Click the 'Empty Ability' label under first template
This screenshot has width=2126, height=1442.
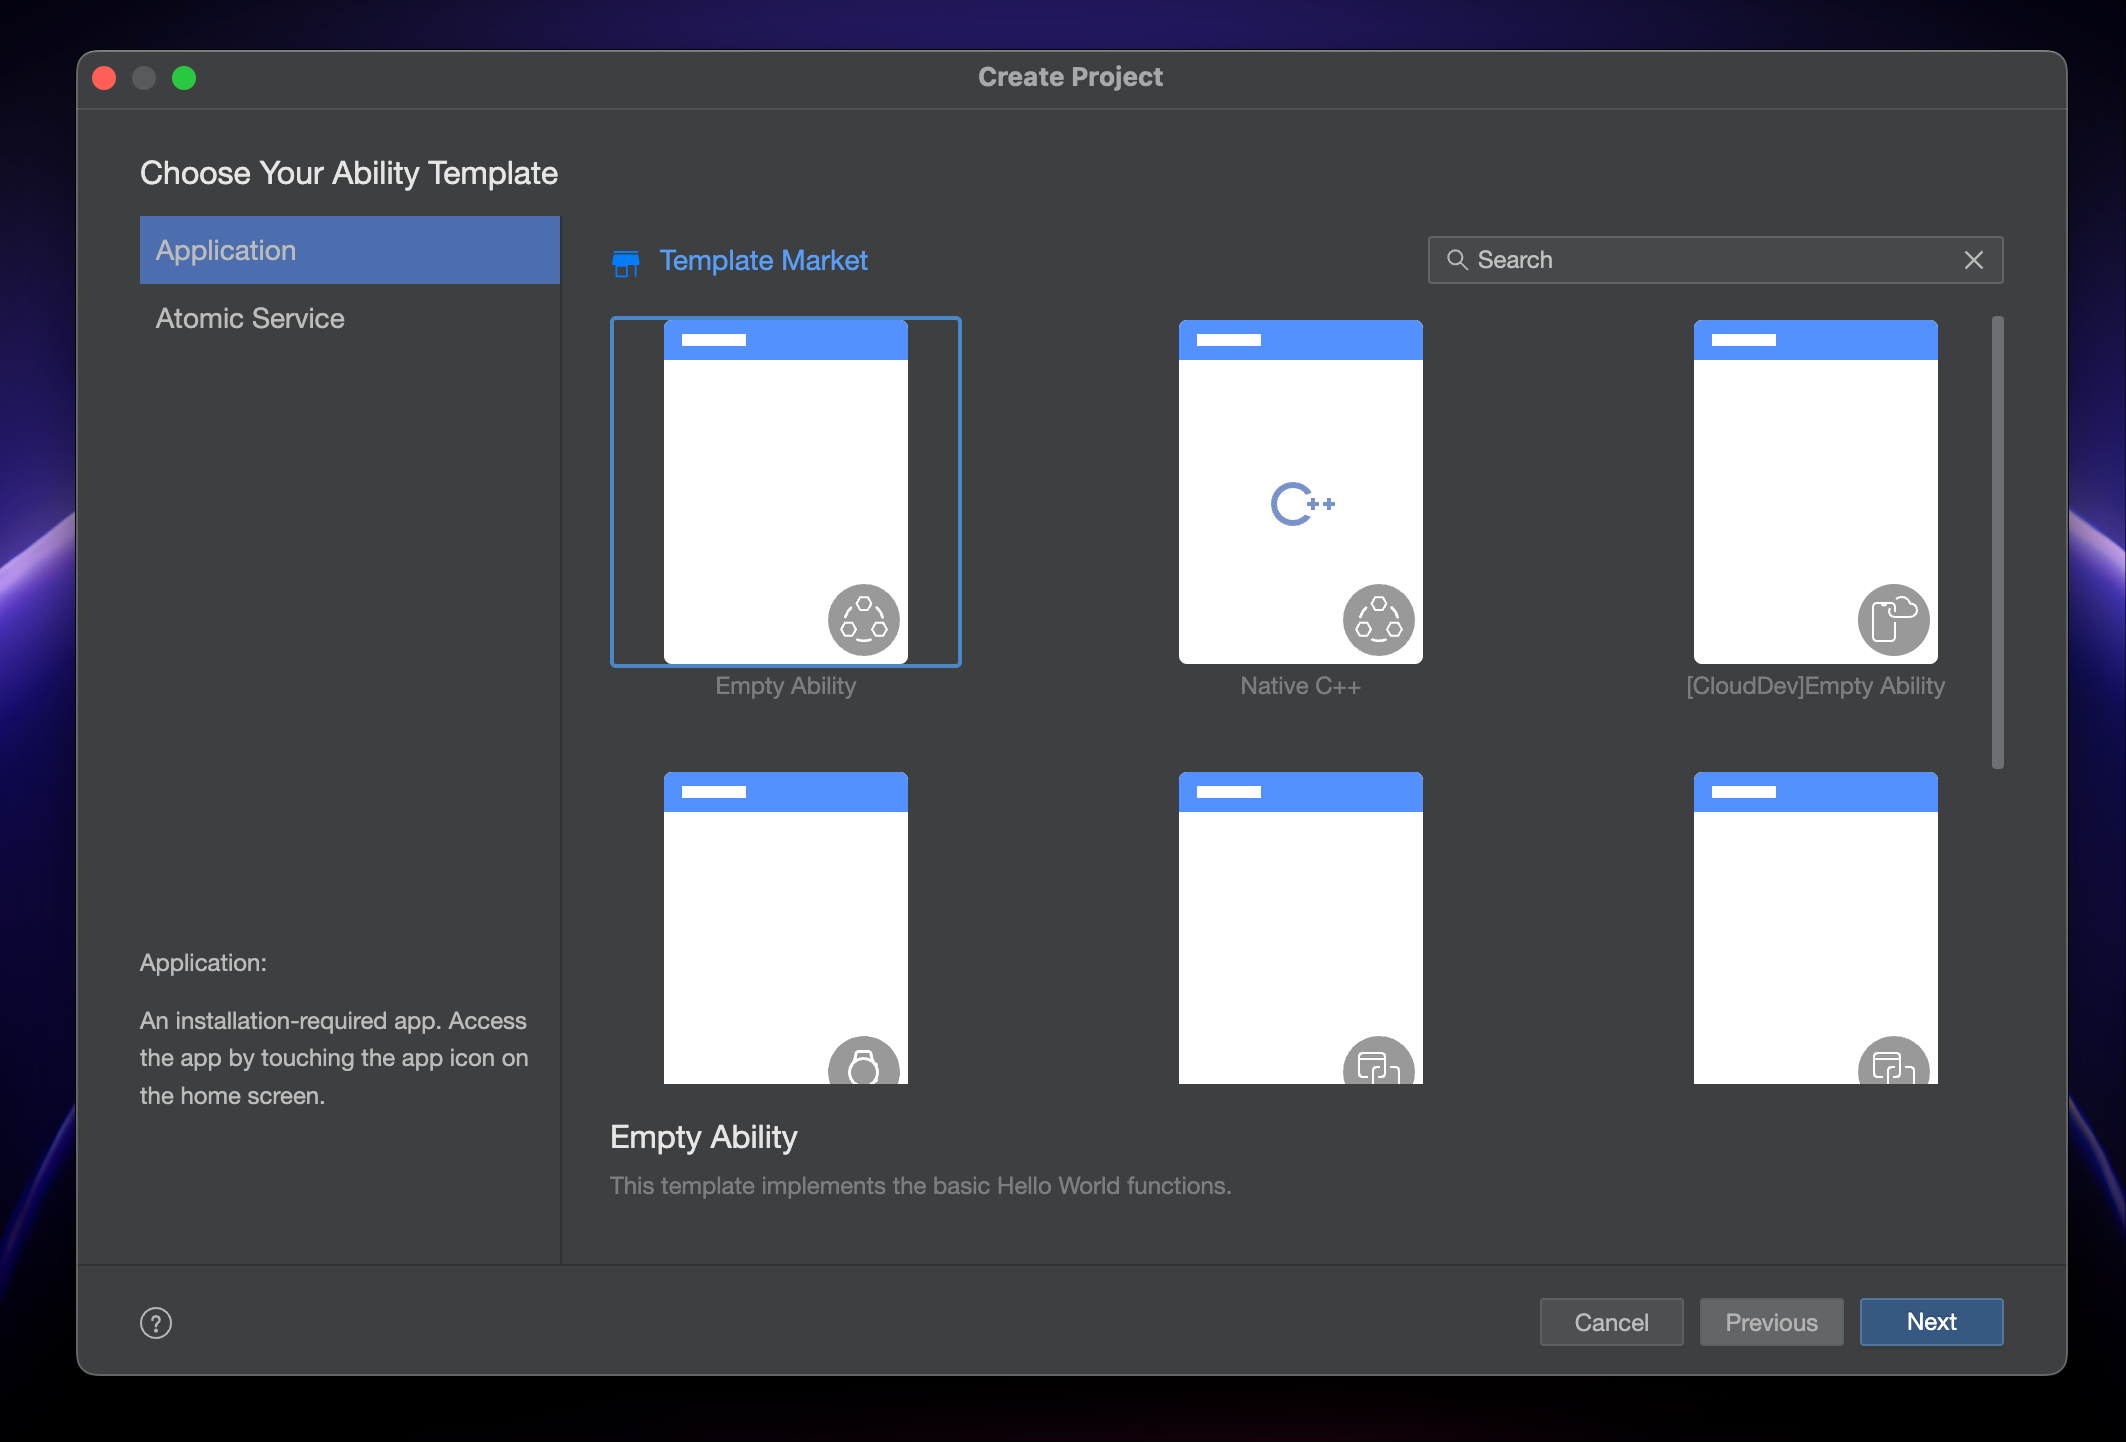click(786, 686)
